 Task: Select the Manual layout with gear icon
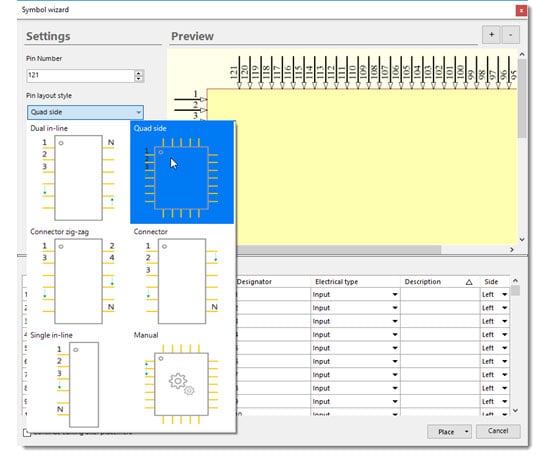(182, 380)
